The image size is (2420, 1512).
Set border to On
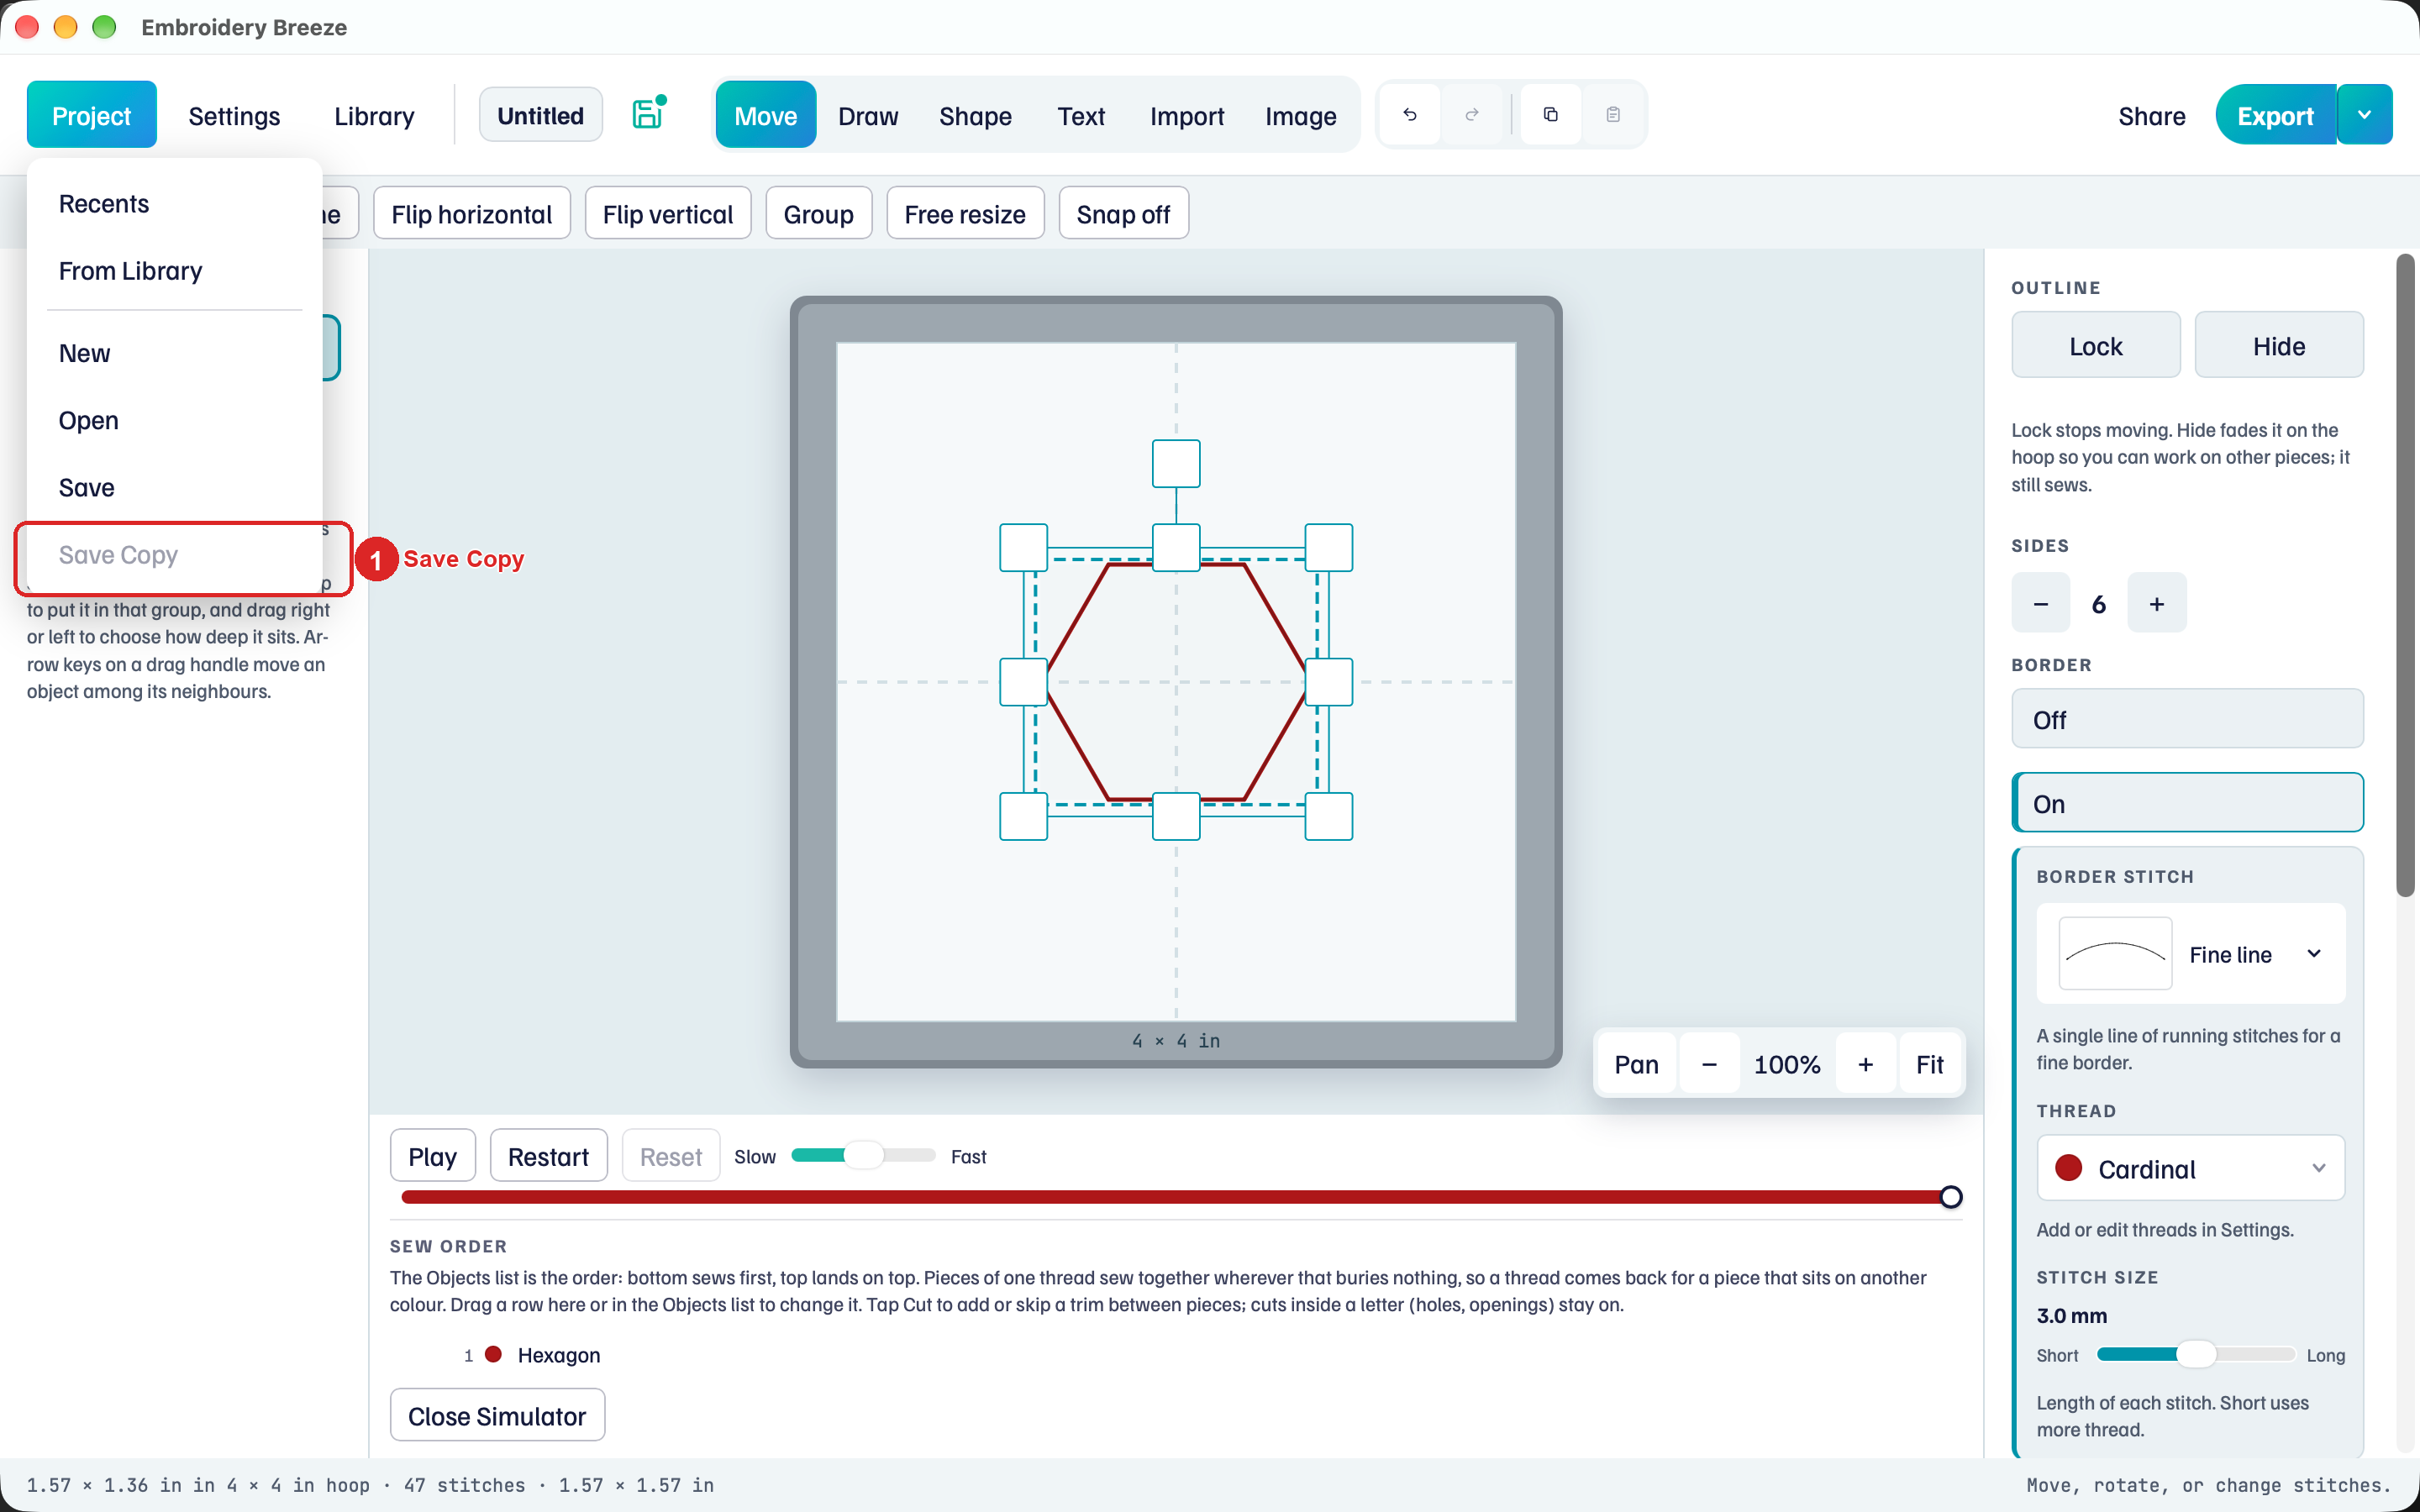(2188, 803)
